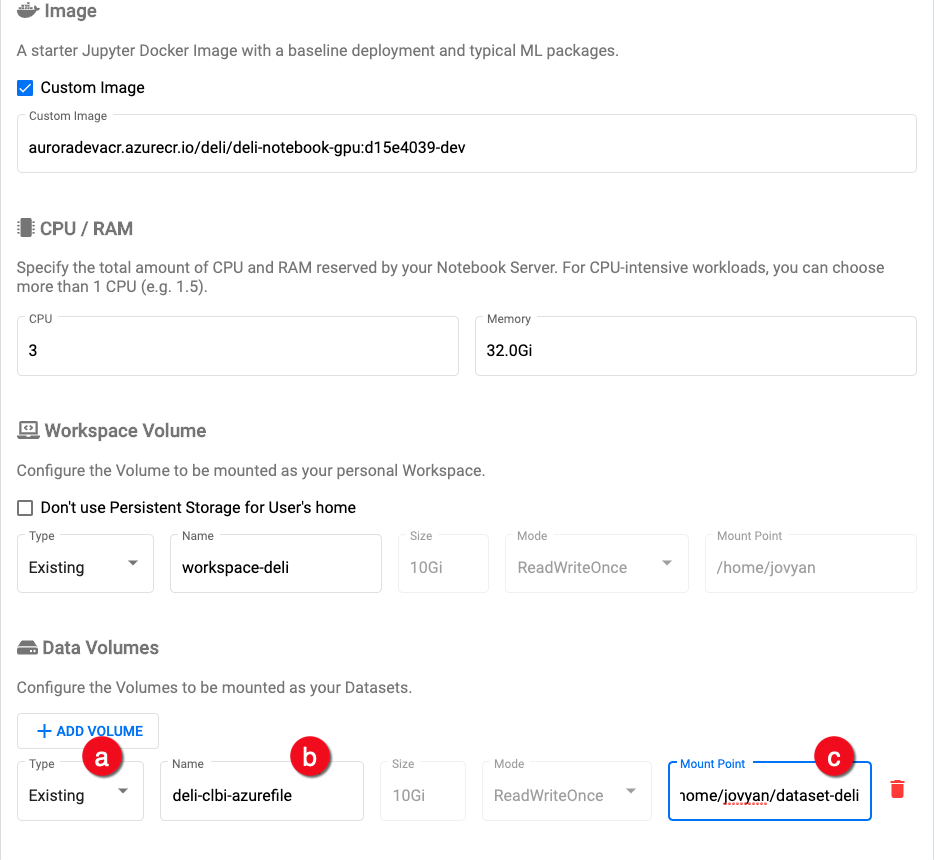The height and width of the screenshot is (860, 934).
Task: Click the chip icon beside CPU / RAM heading
Action: (x=25, y=227)
